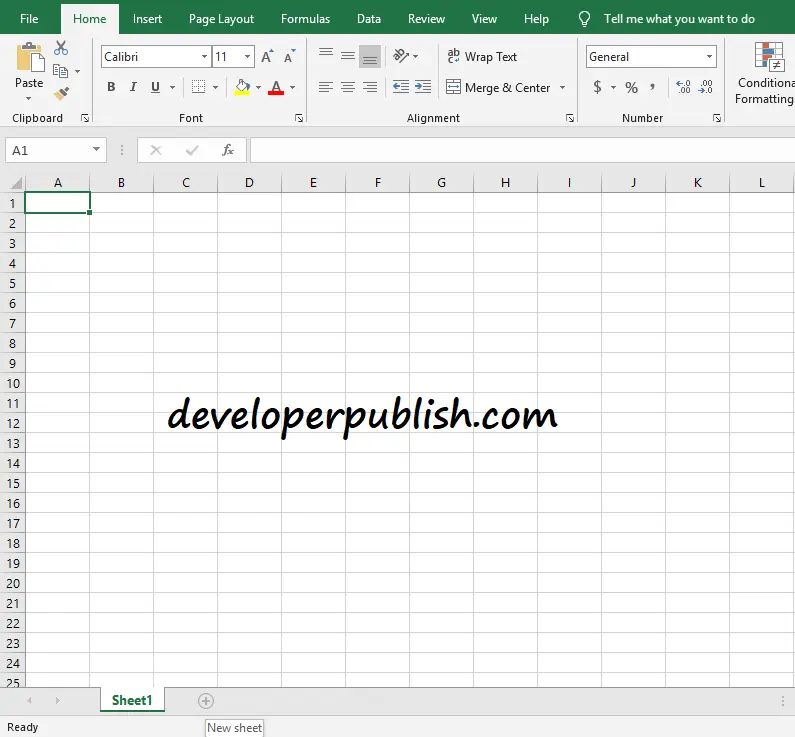Click the Select All corner triangle

16,183
